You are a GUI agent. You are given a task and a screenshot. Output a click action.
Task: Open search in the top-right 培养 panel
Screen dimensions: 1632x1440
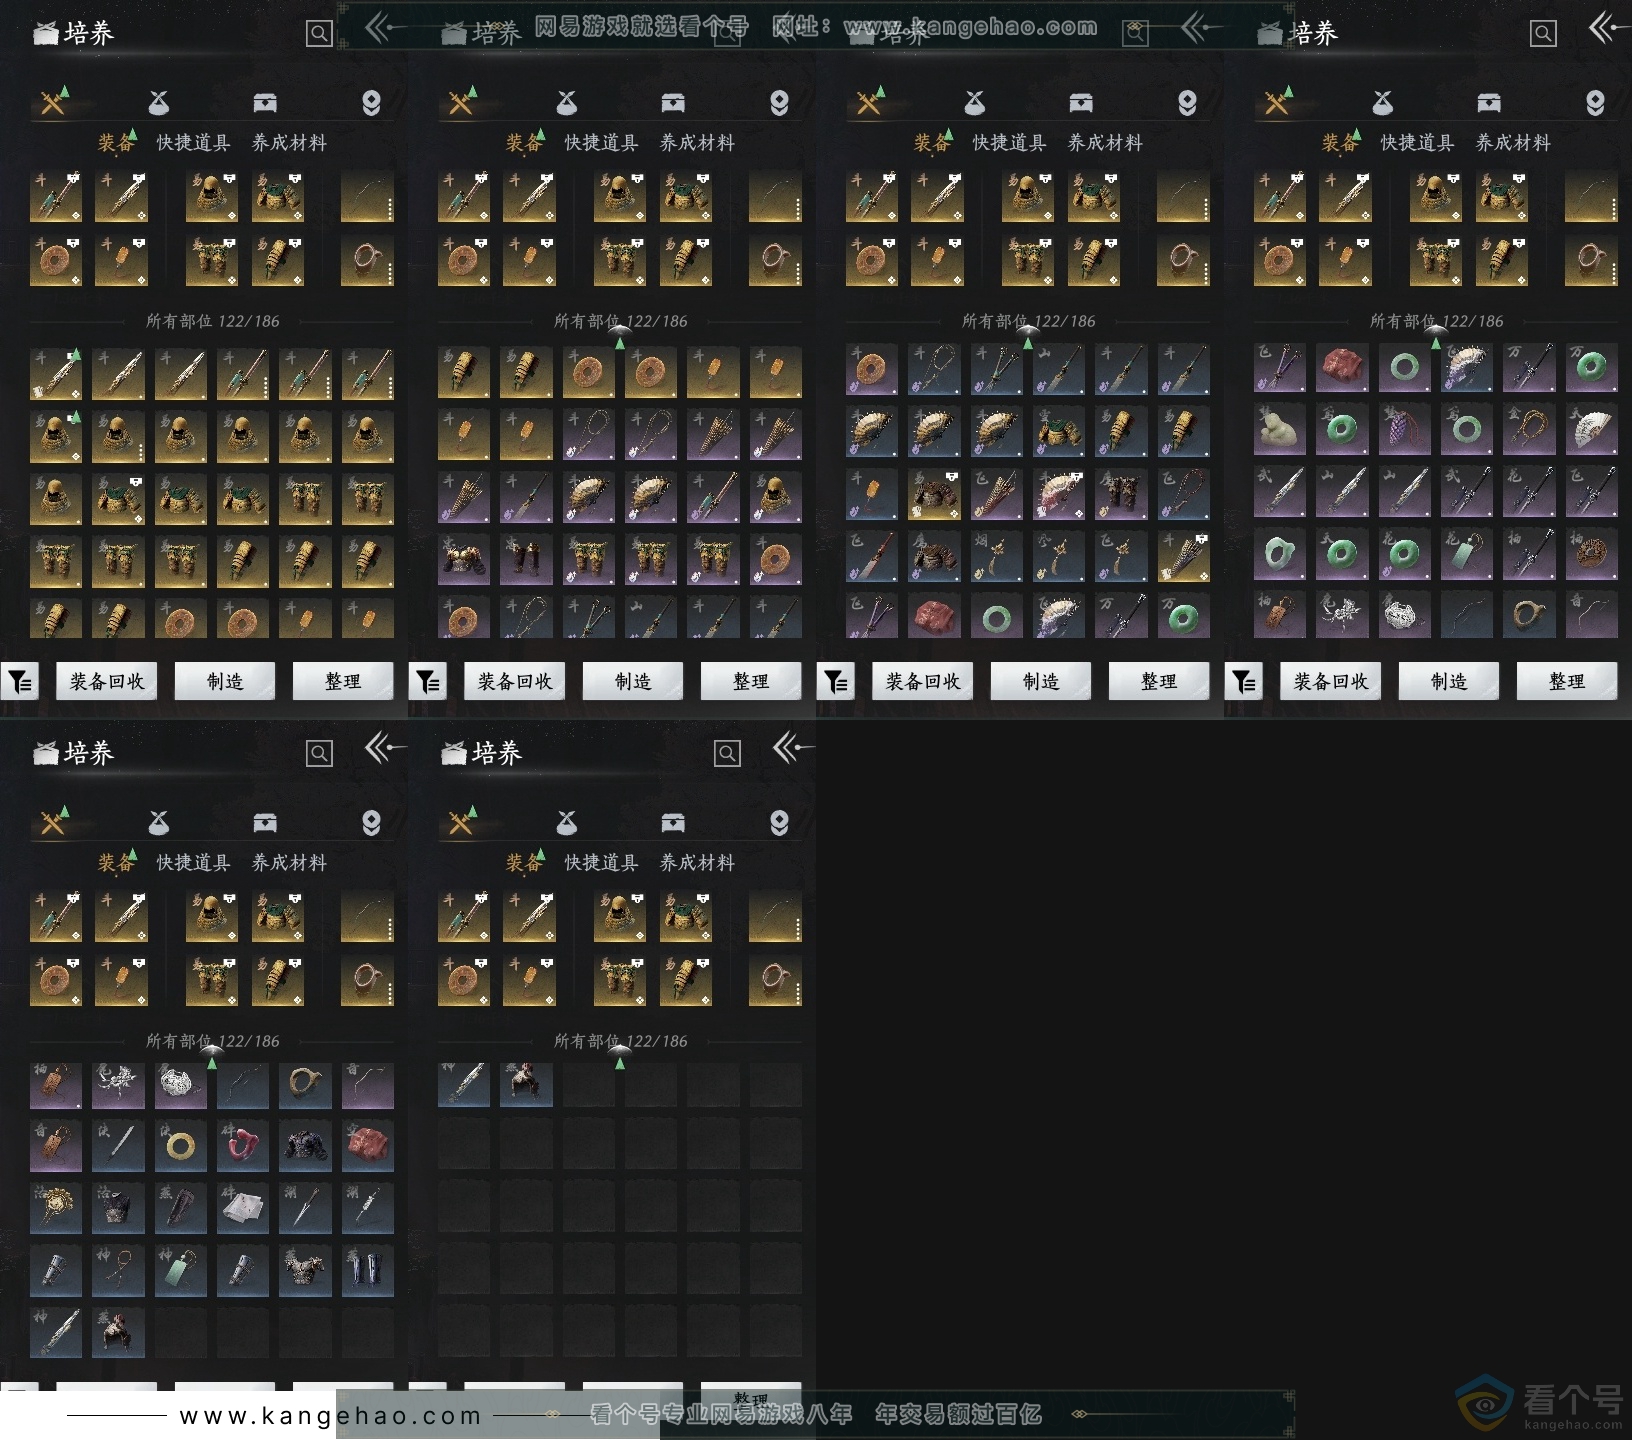[1543, 34]
